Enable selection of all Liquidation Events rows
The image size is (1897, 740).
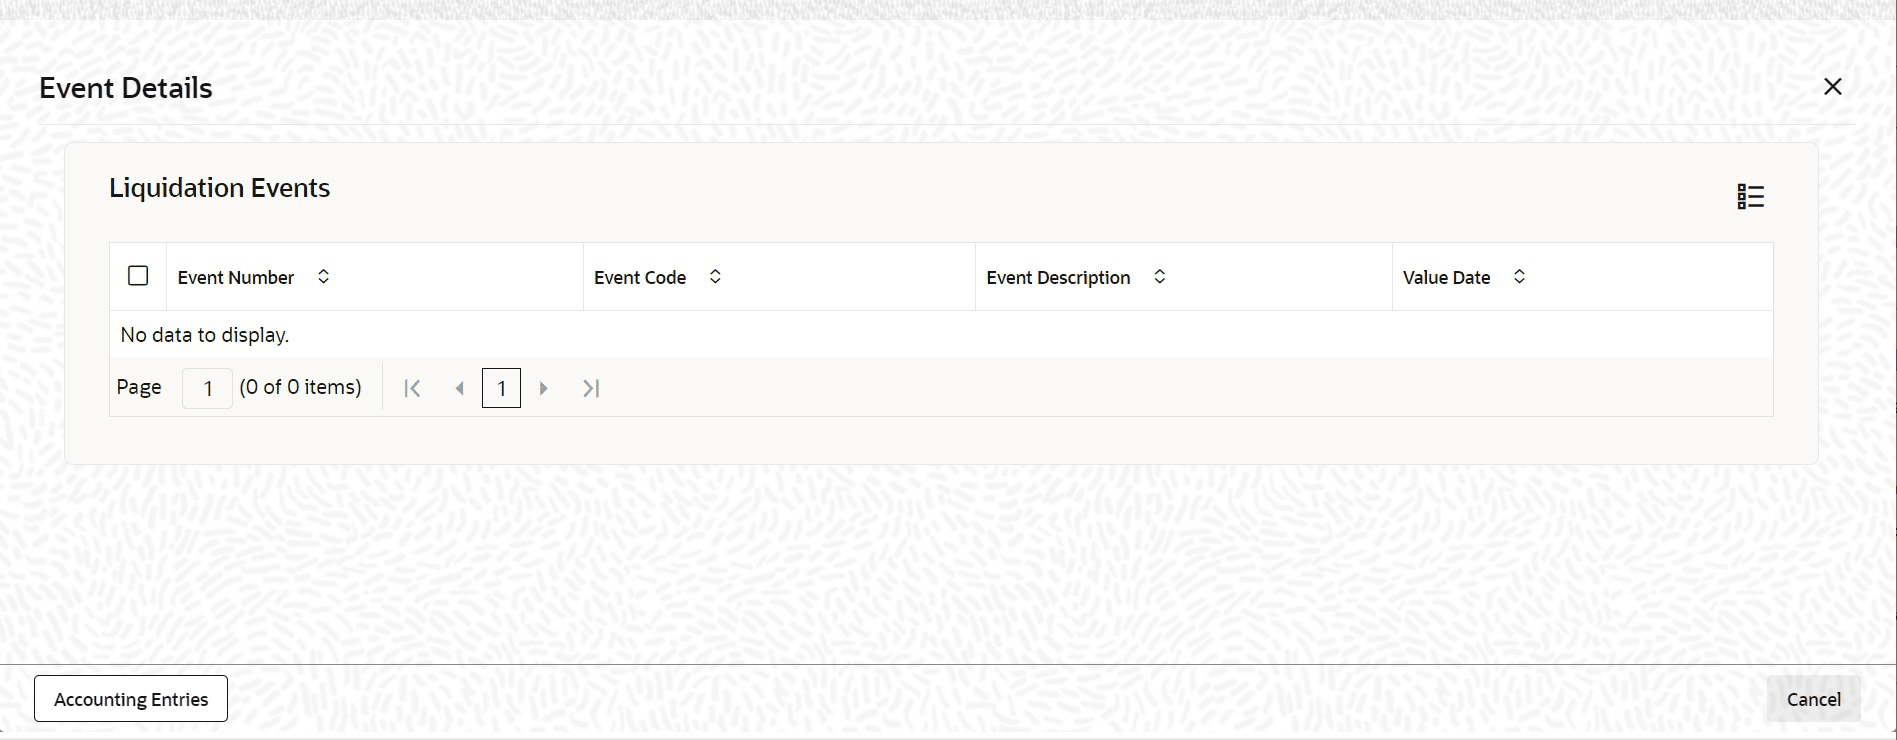click(x=137, y=275)
